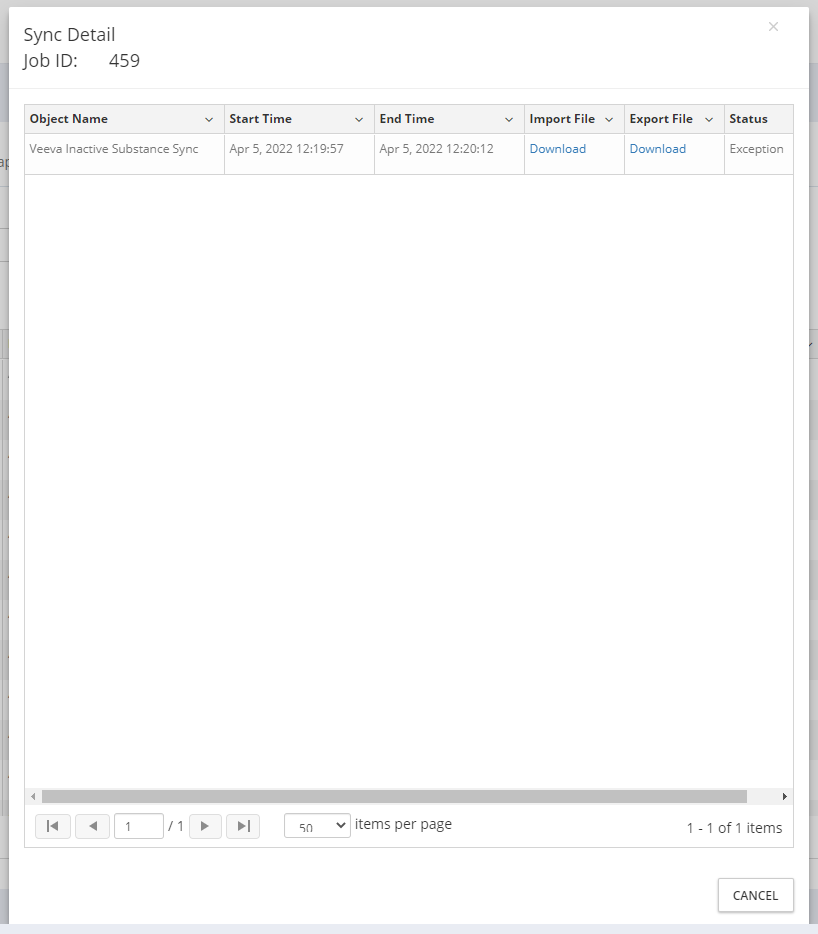818x934 pixels.
Task: Open Start Time column dropdown arrow
Action: (x=359, y=120)
